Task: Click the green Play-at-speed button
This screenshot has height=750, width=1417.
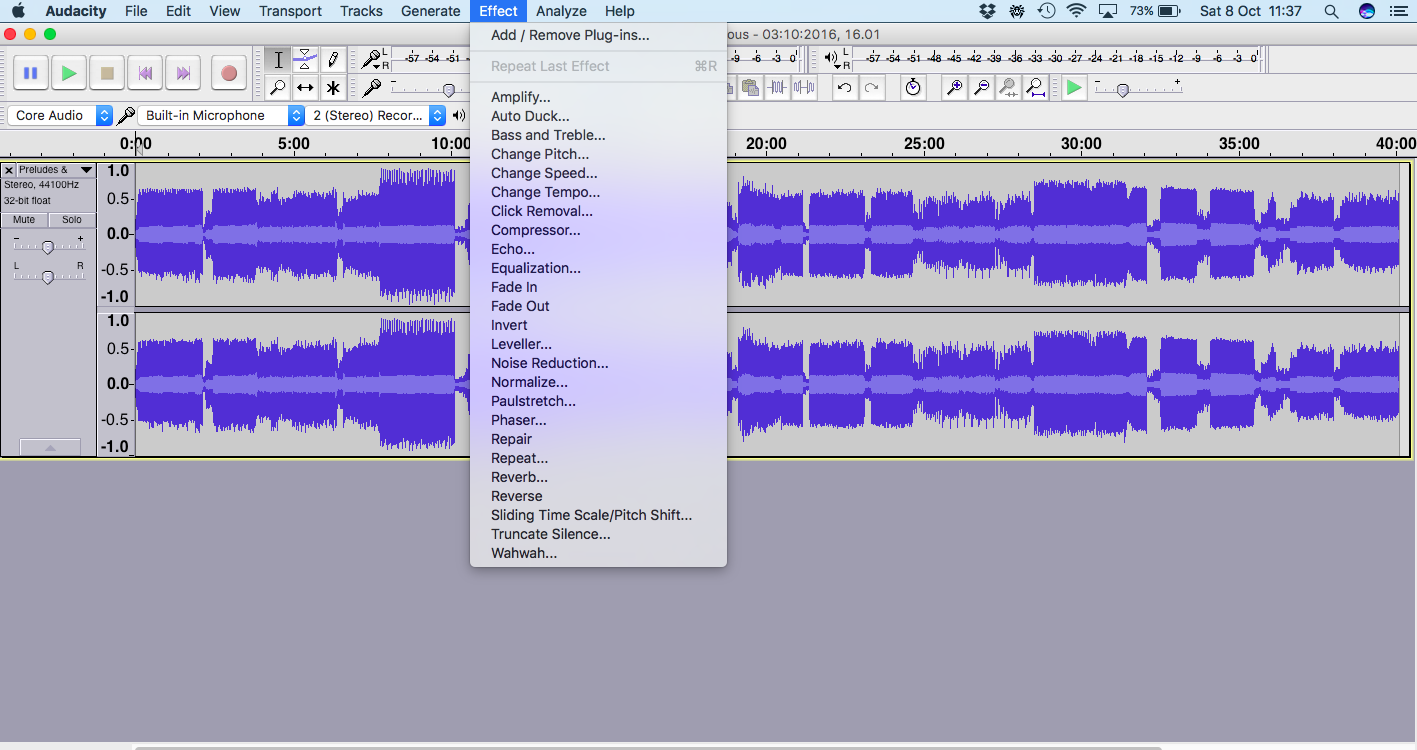Action: point(1074,88)
